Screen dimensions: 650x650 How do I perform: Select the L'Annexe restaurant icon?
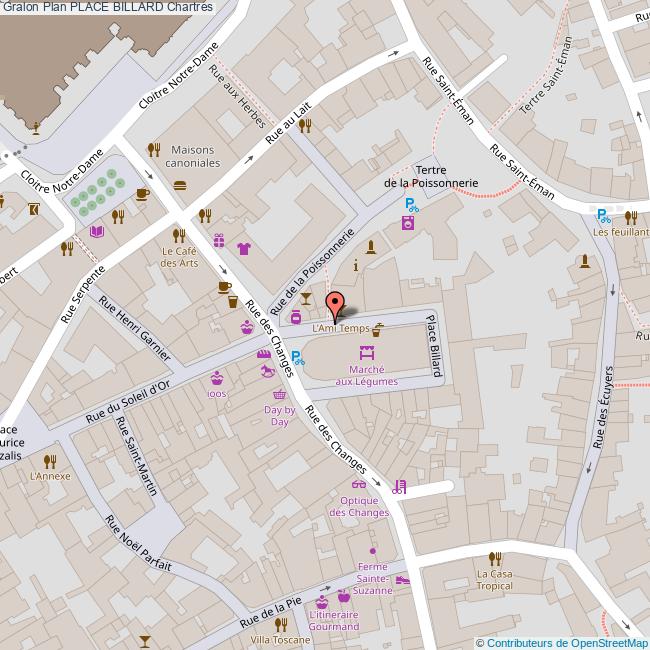click(x=50, y=460)
